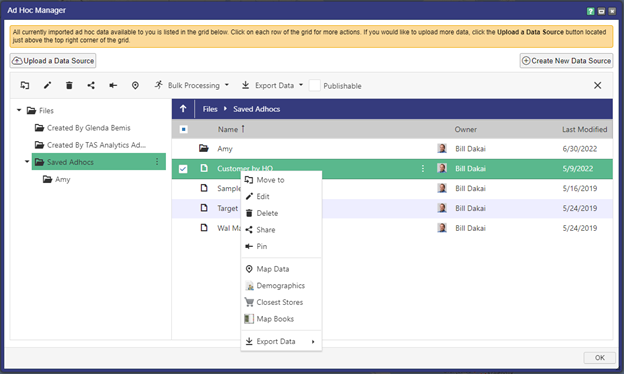Click the Ad Hoc Manager help icon

click(x=591, y=11)
